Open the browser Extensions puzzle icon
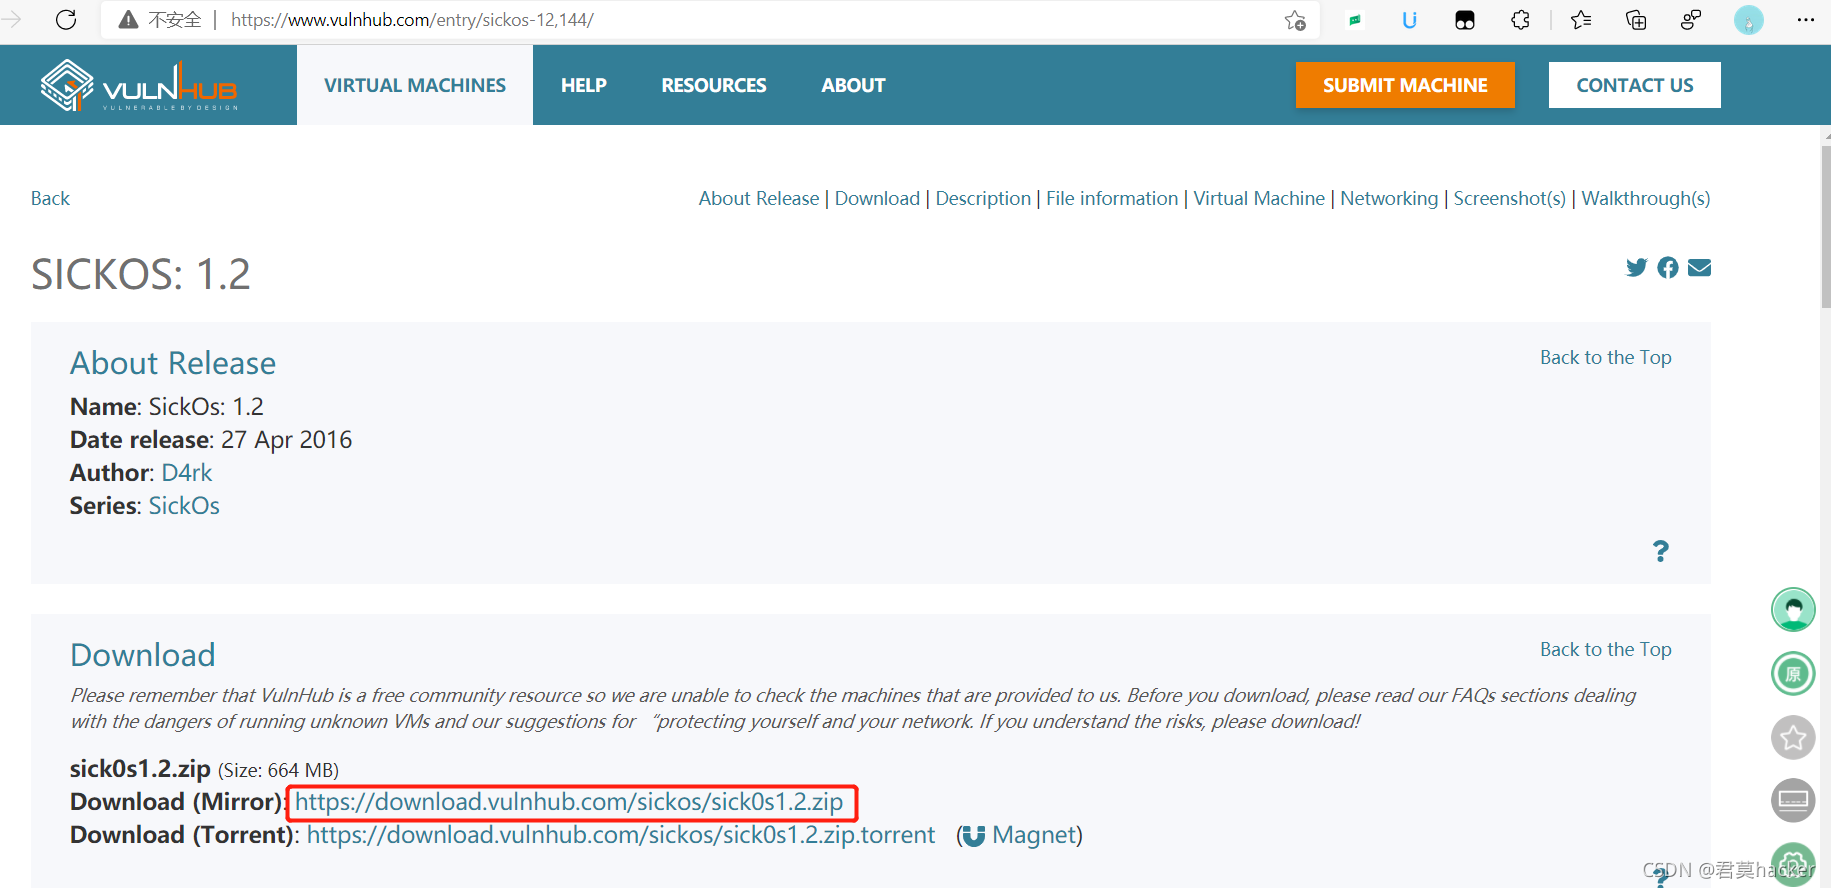Image resolution: width=1831 pixels, height=888 pixels. [x=1520, y=20]
